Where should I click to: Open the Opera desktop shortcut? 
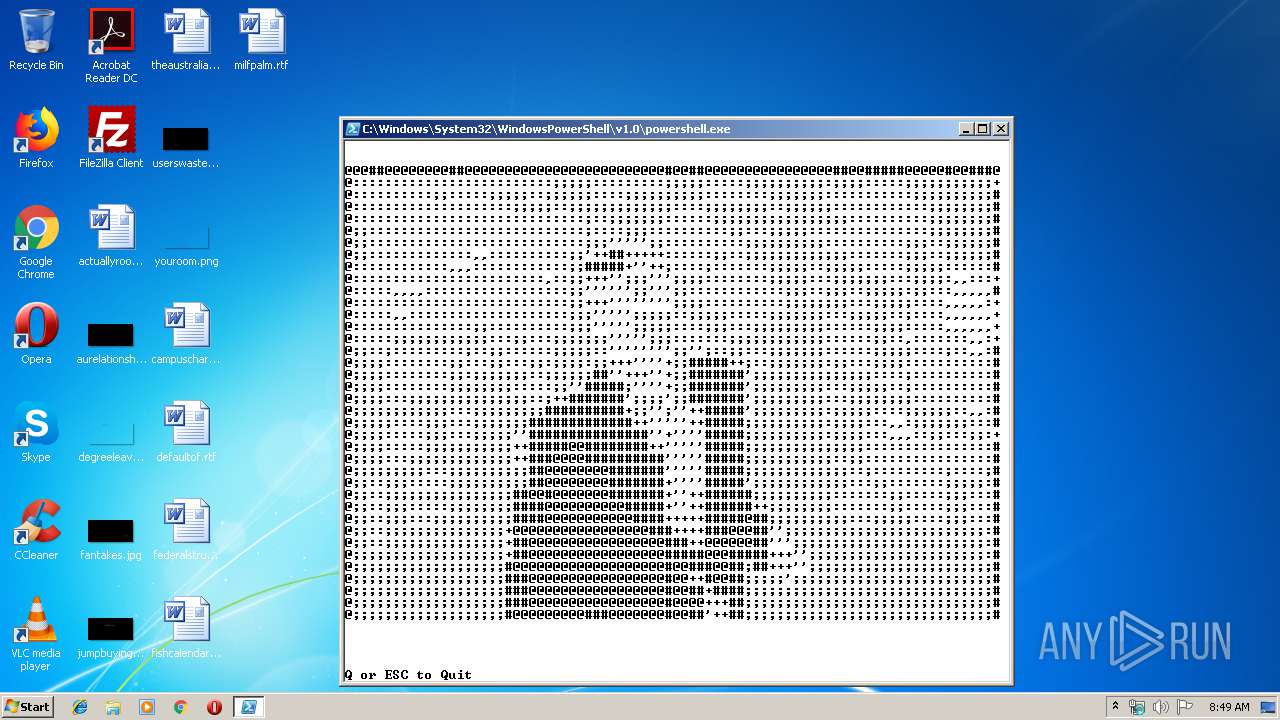36,334
